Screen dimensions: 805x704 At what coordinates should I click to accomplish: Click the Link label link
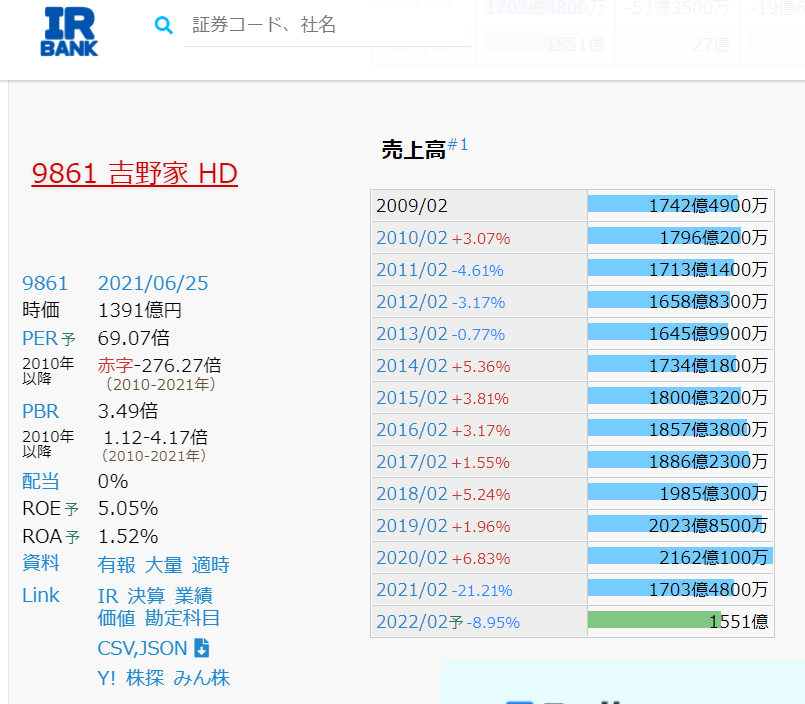41,596
